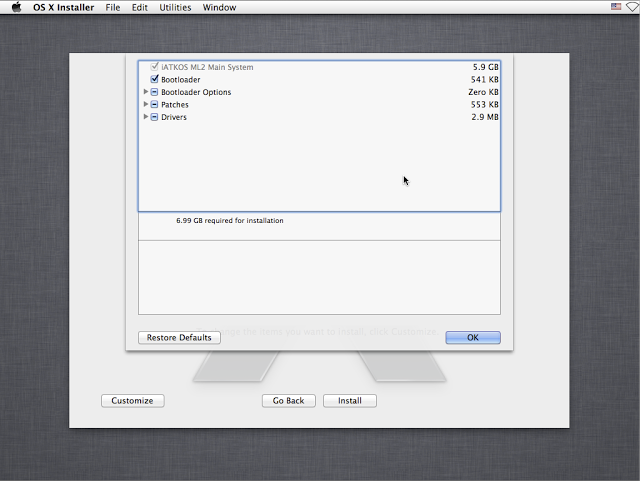
Task: Click the 541 KB size value
Action: point(484,80)
